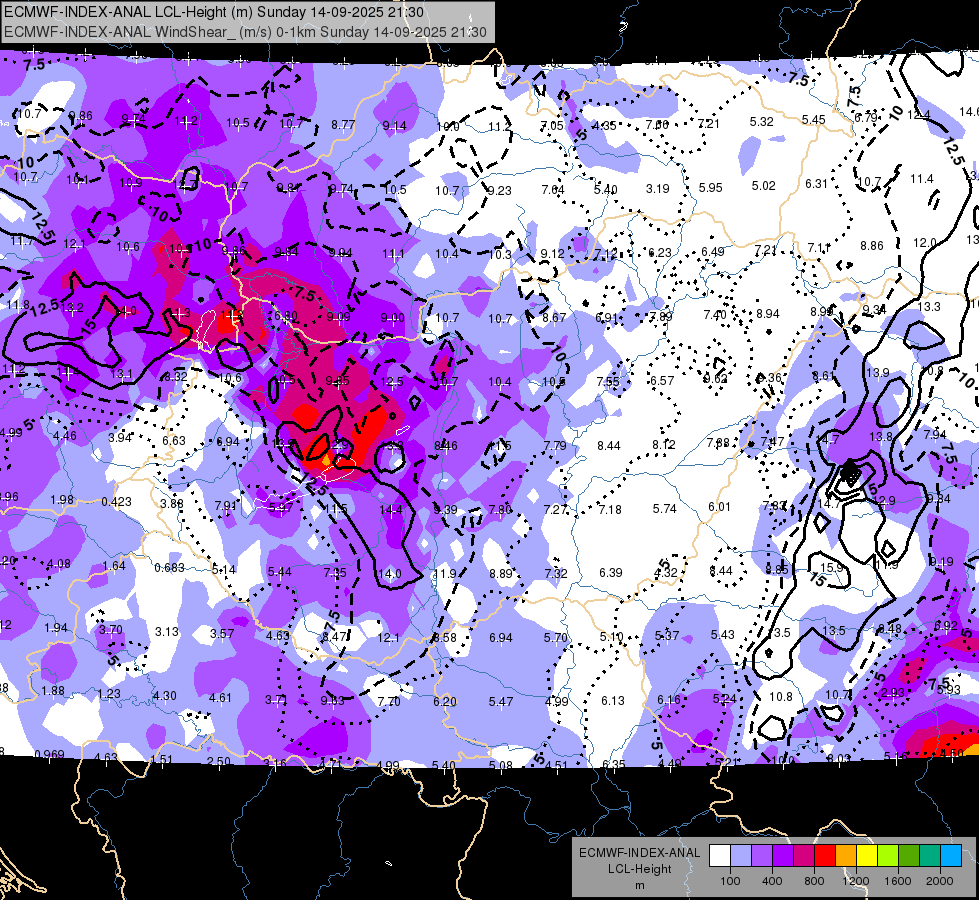Click the wind shear value "12.0"

click(x=925, y=242)
